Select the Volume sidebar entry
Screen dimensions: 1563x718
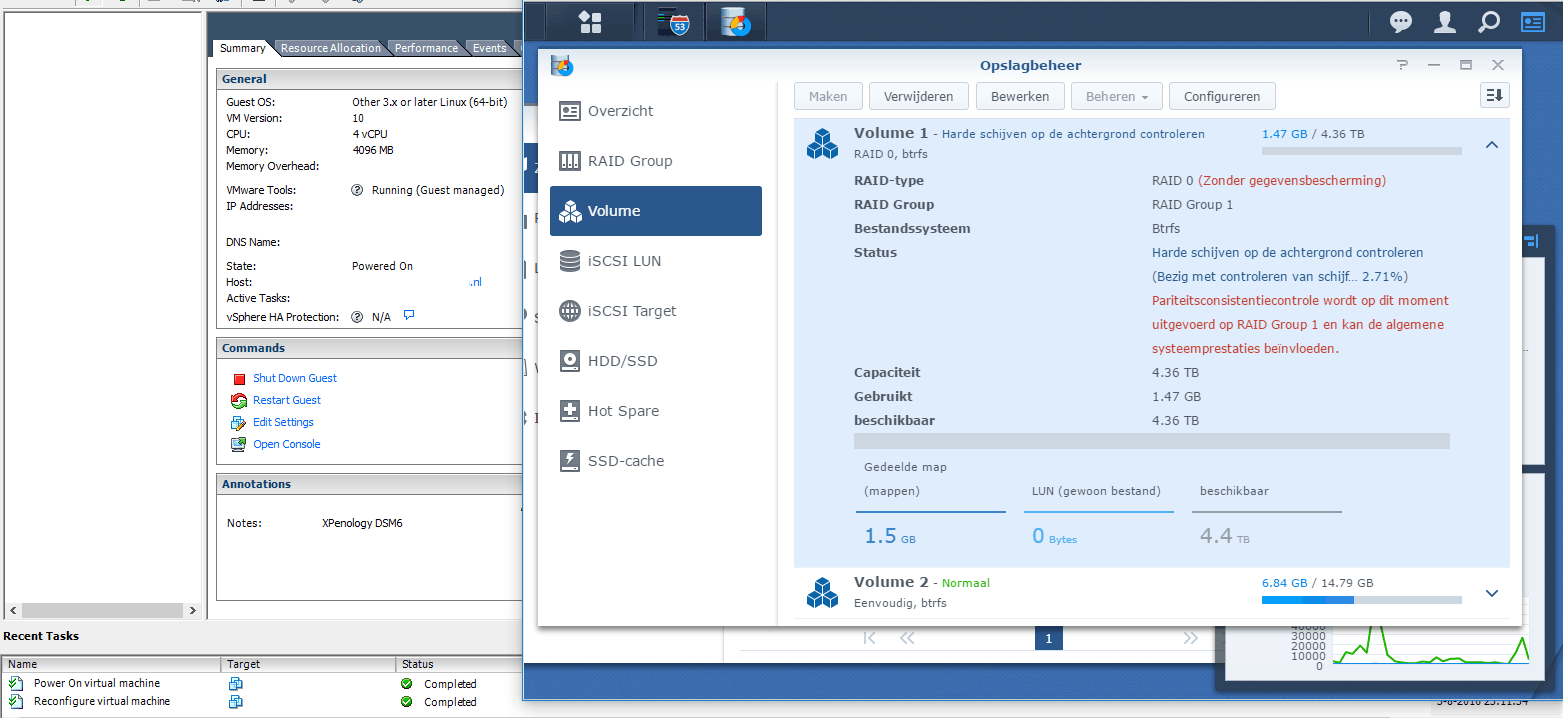point(655,211)
